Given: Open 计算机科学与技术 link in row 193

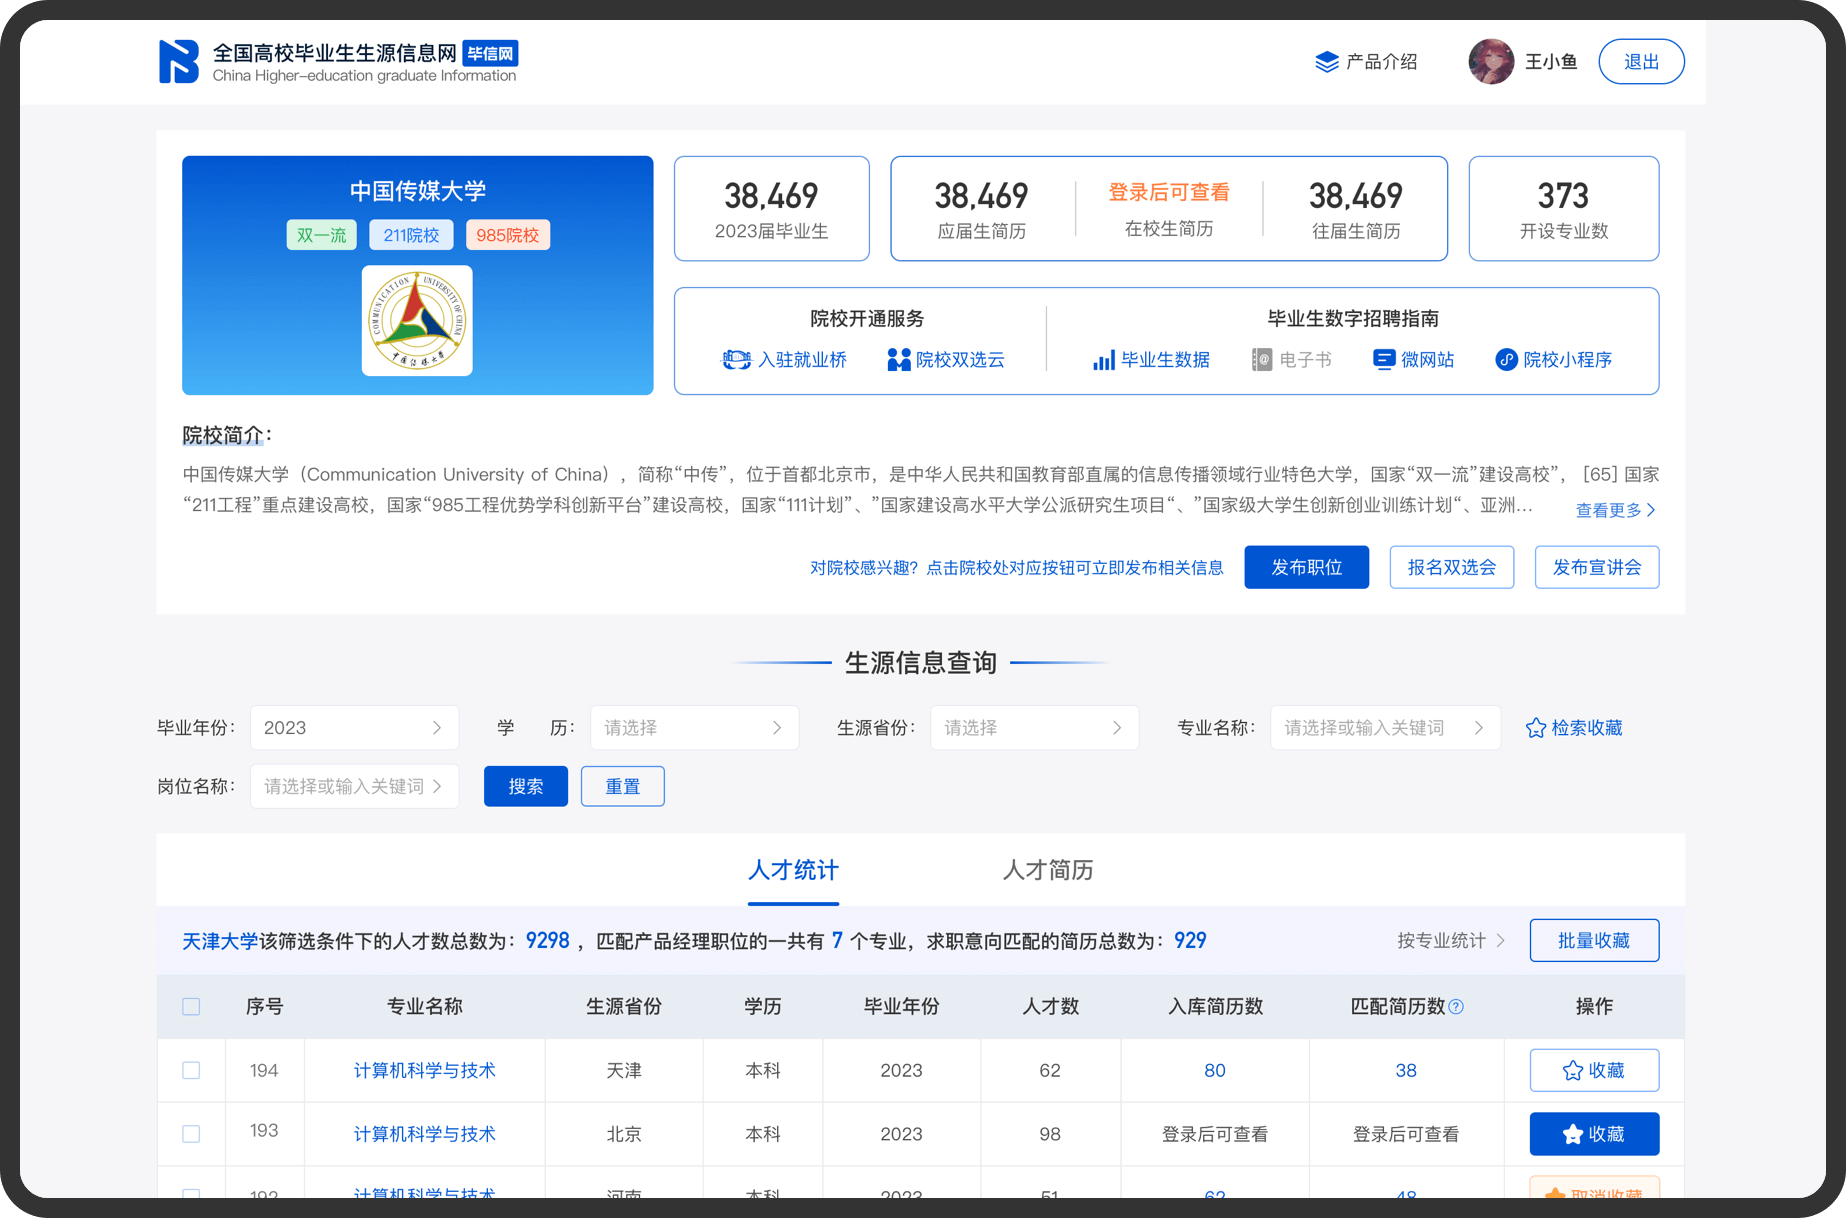Looking at the screenshot, I should pyautogui.click(x=424, y=1134).
